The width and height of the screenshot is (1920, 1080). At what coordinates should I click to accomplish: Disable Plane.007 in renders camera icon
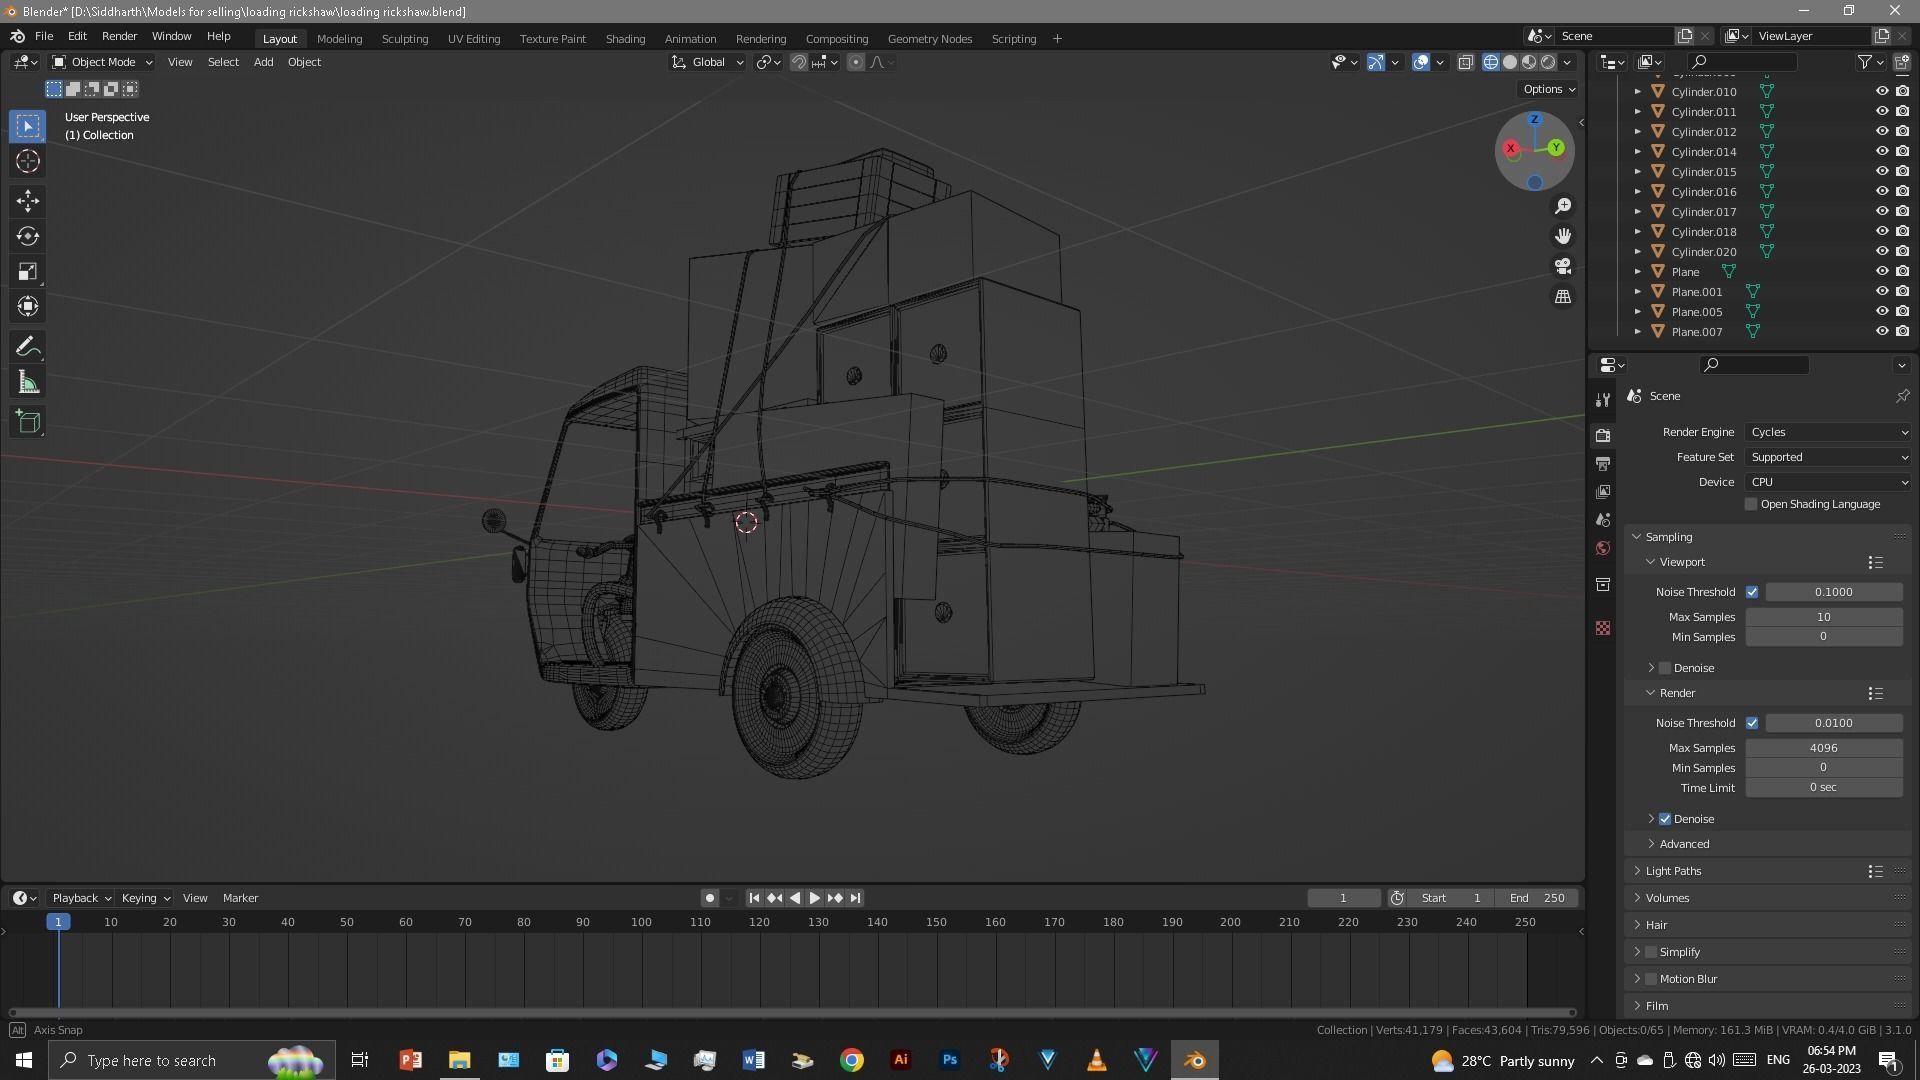(1901, 331)
